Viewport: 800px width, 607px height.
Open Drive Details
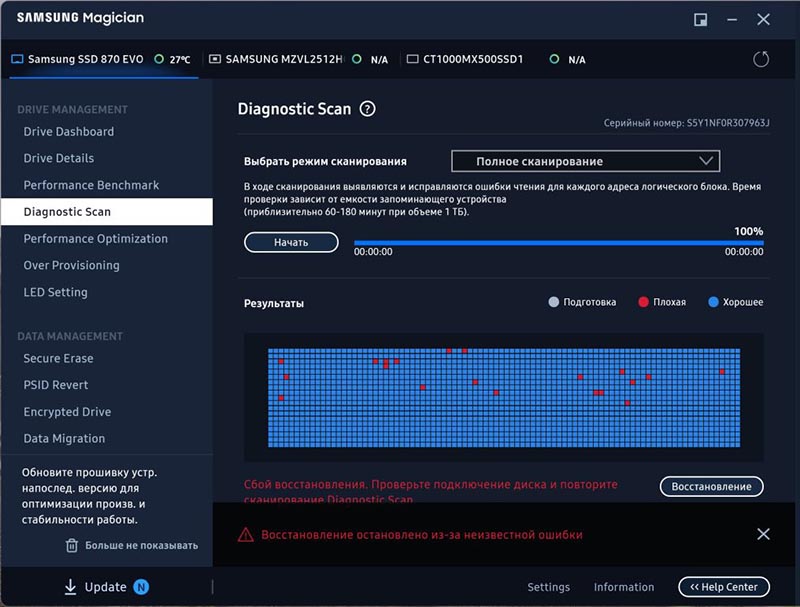[59, 158]
